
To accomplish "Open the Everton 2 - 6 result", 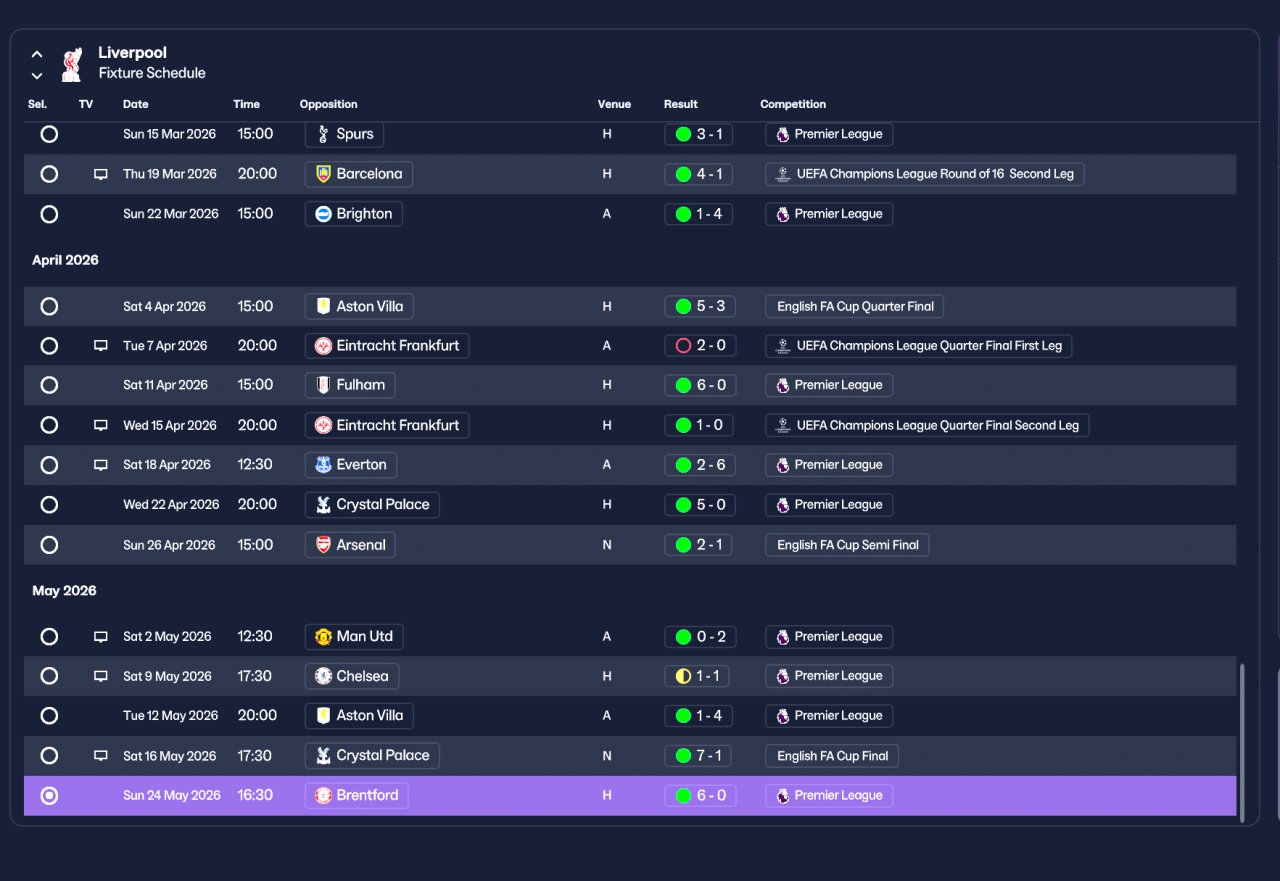I will tap(698, 465).
